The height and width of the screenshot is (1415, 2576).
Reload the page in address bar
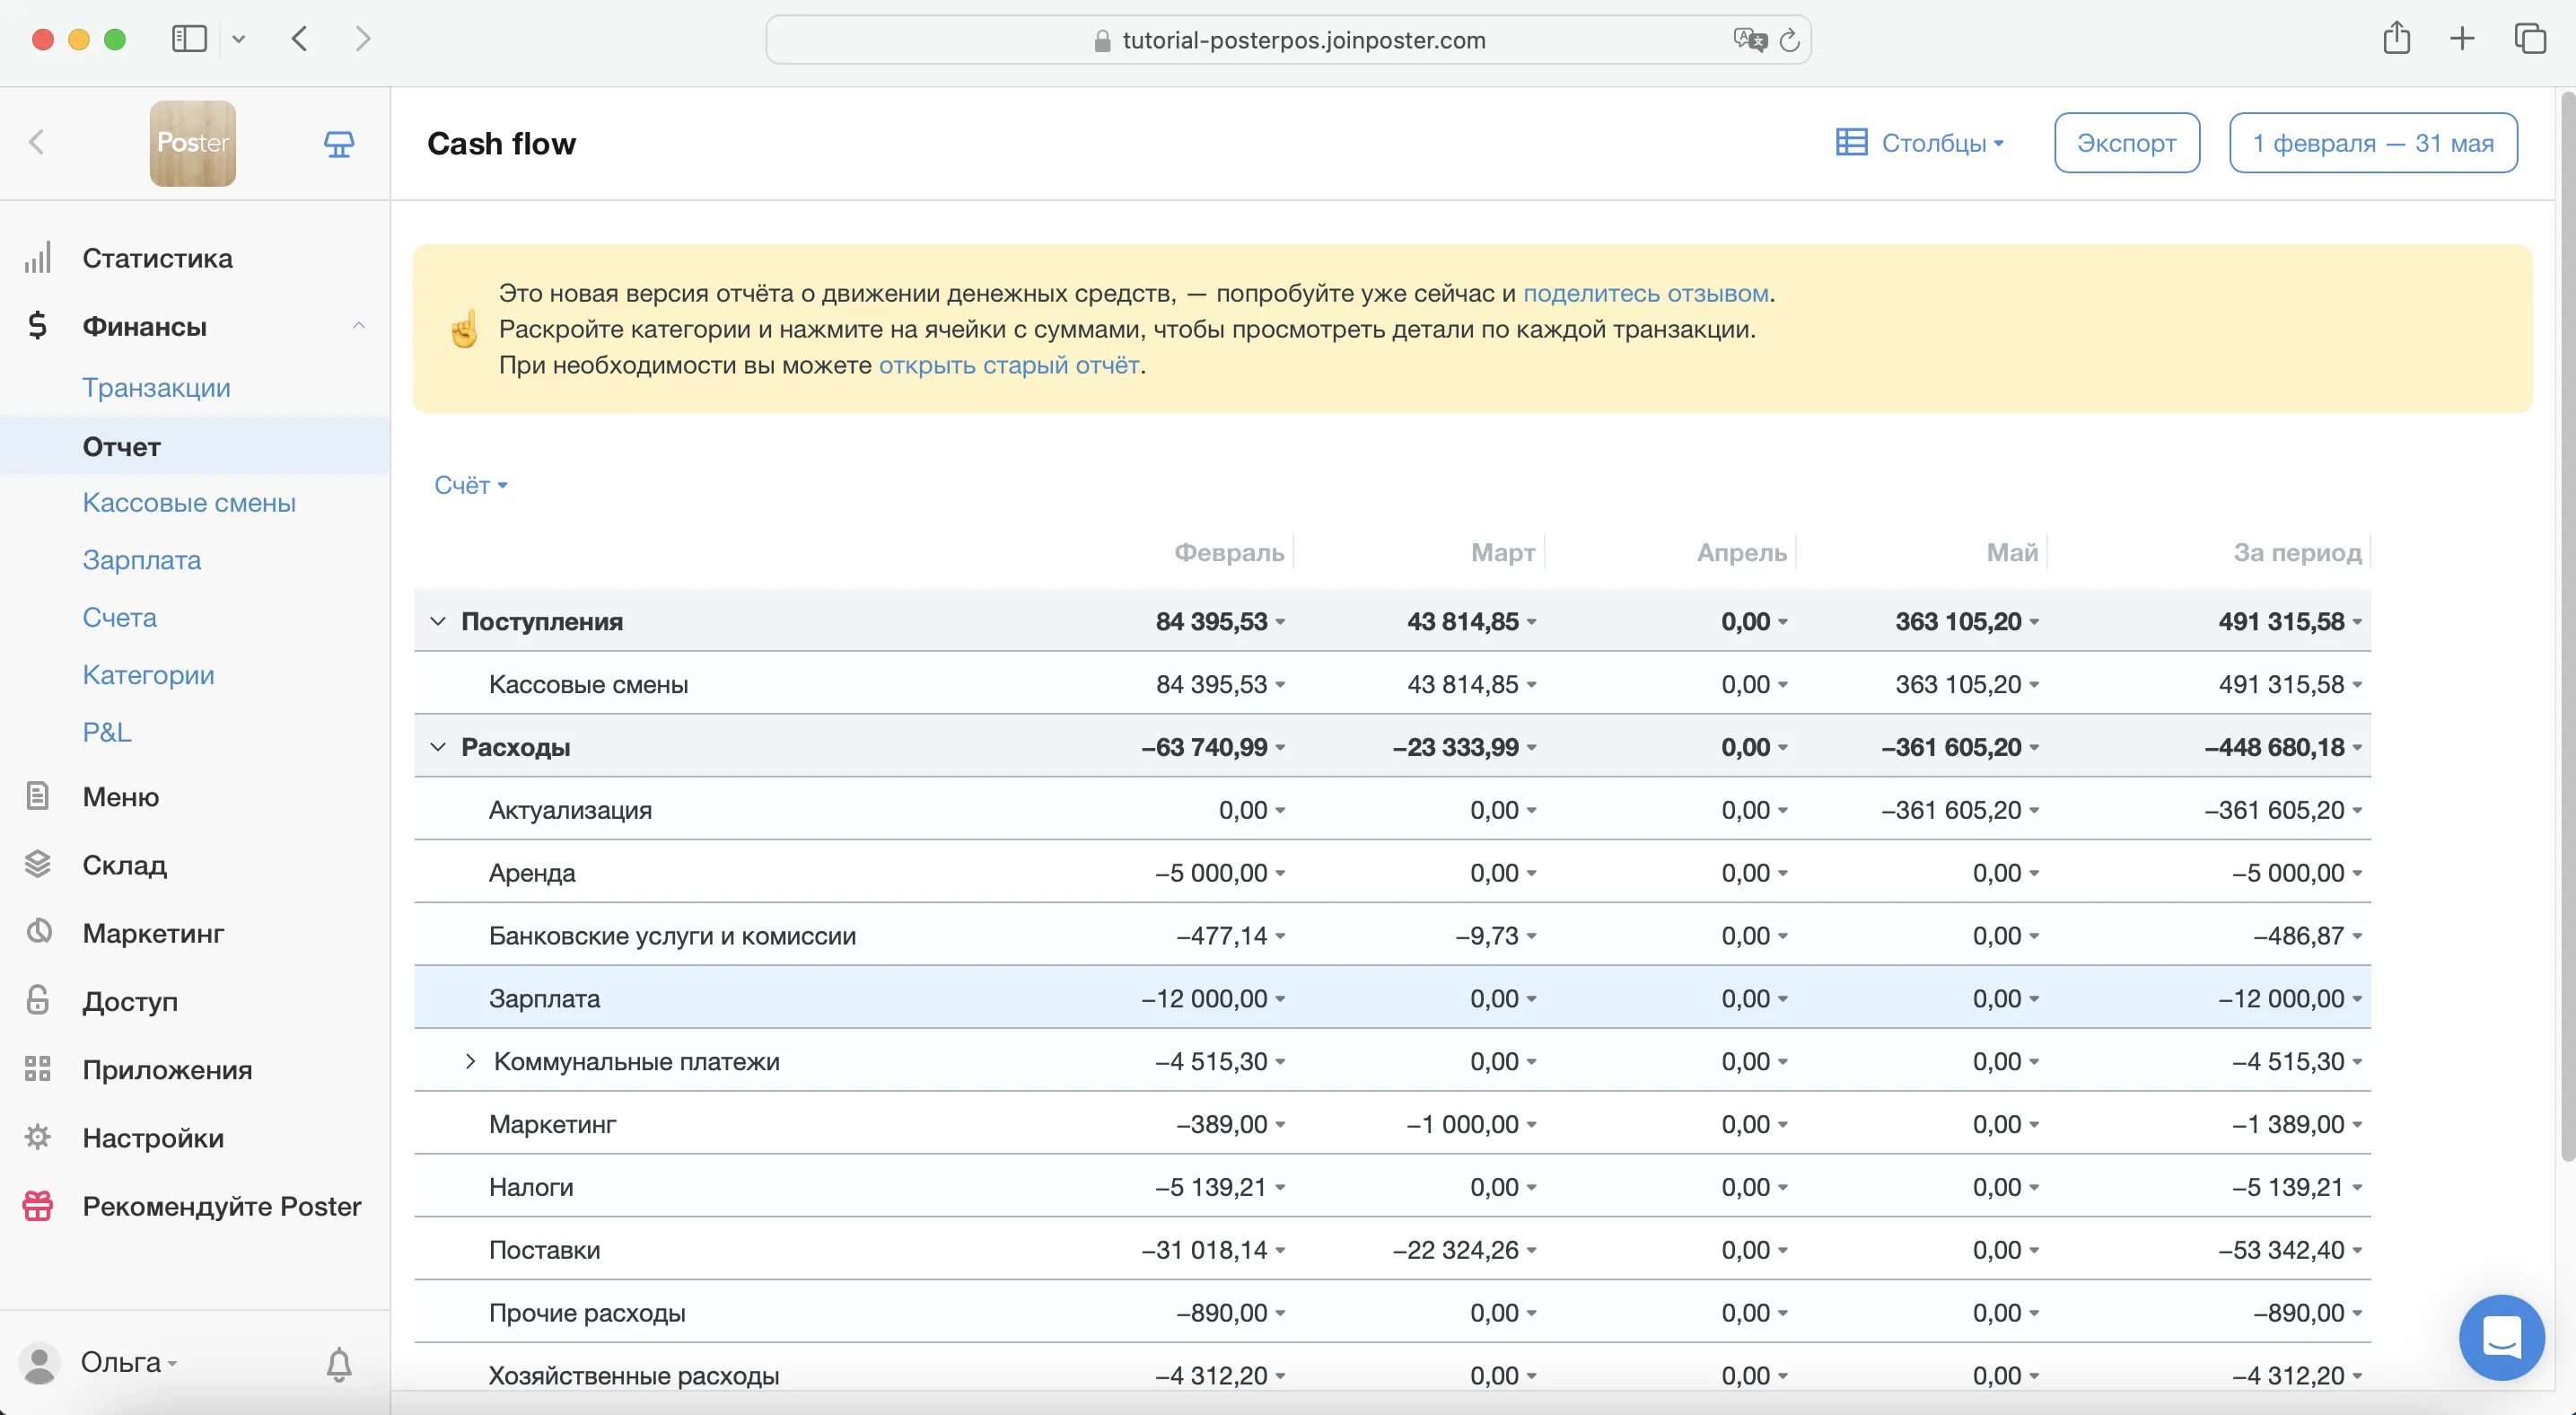point(1789,40)
